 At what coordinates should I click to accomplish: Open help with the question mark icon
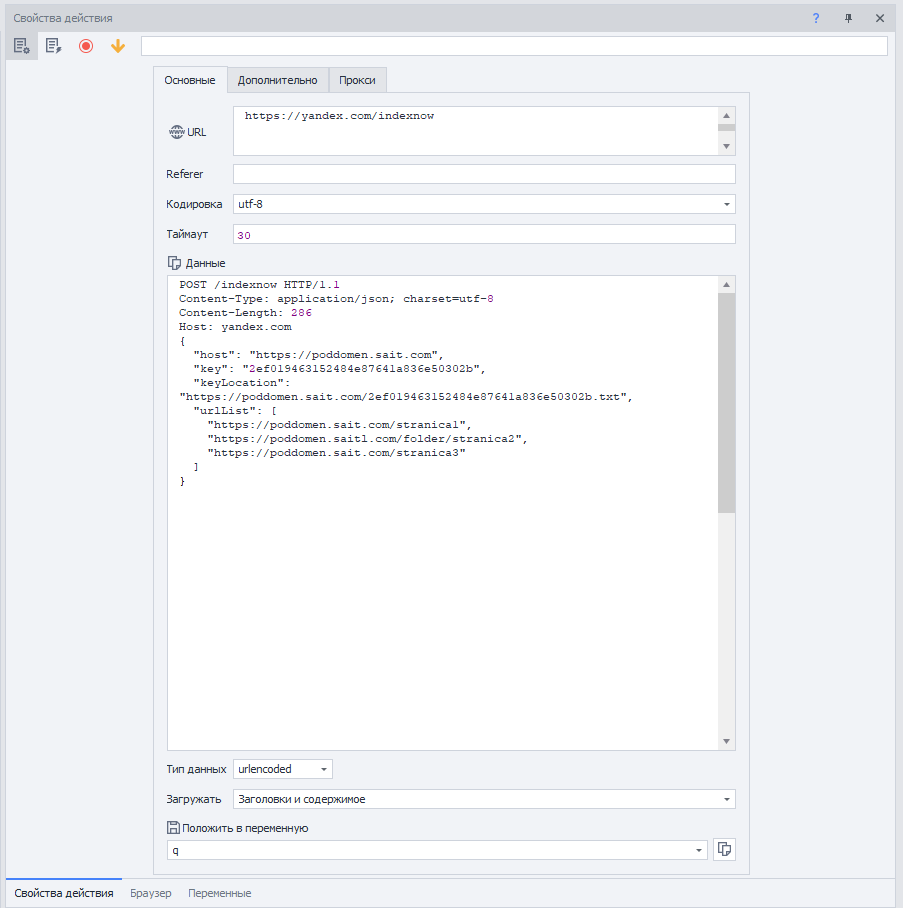816,18
